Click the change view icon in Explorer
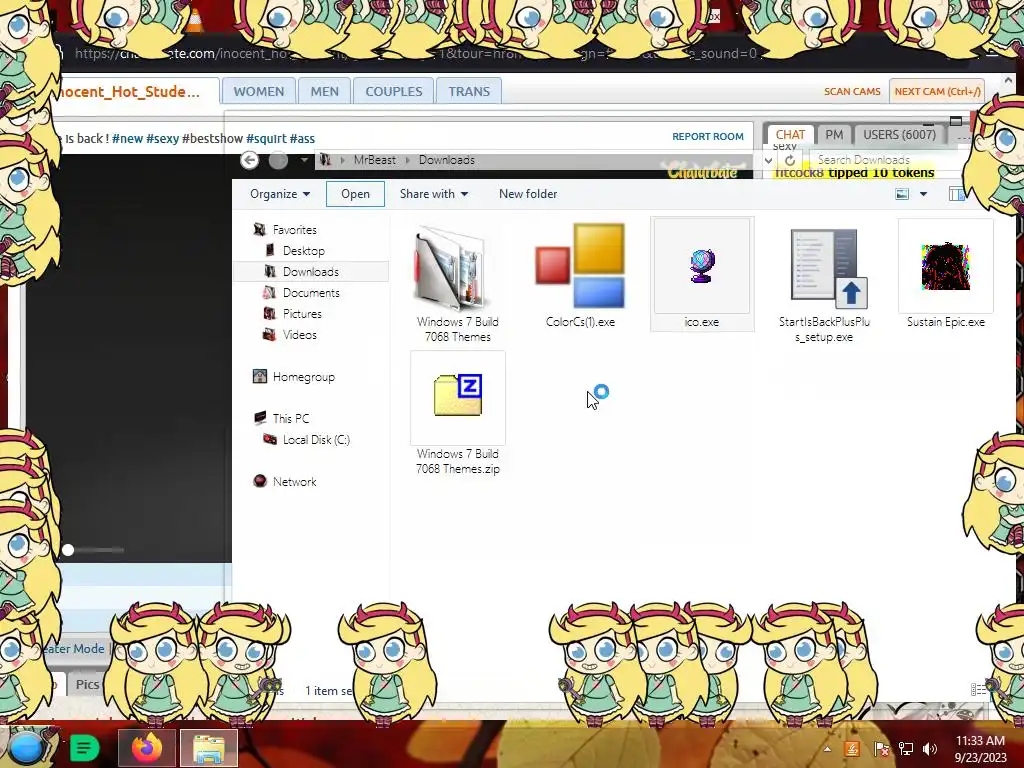This screenshot has height=768, width=1024. (902, 194)
